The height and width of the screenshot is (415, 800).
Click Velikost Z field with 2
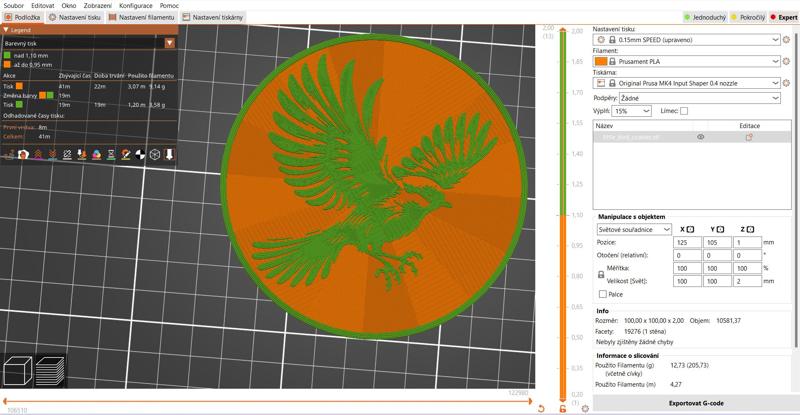pyautogui.click(x=747, y=281)
